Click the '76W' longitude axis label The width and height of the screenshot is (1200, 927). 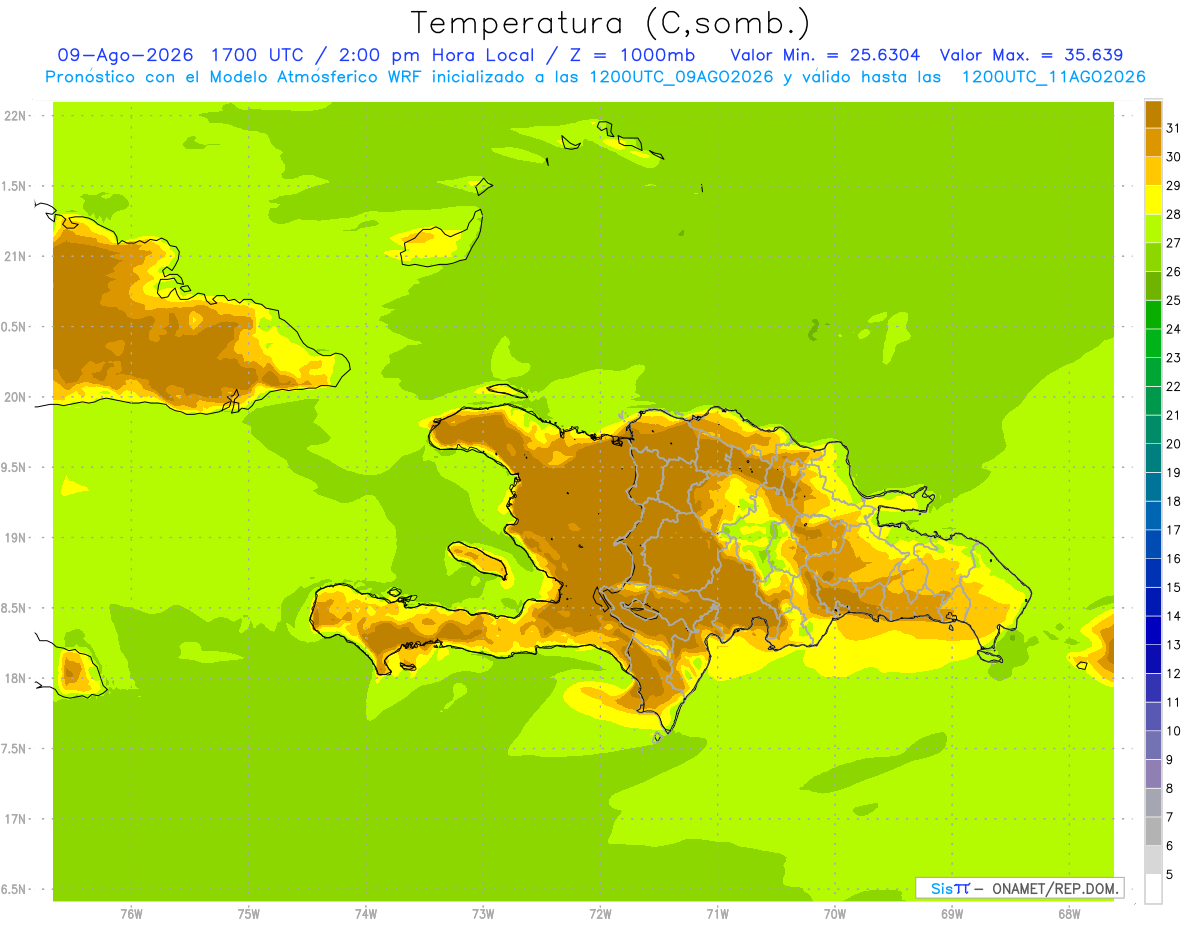pos(131,914)
